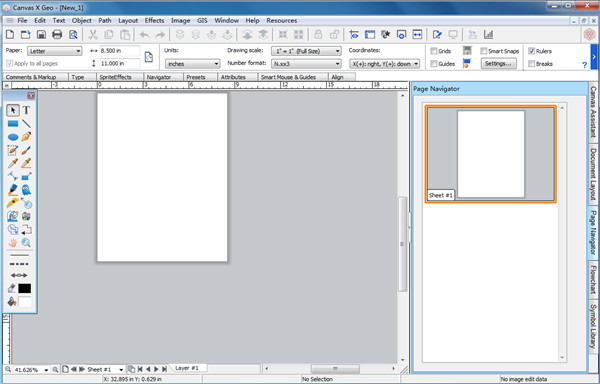
Task: Click the chart icon in toolbar
Action: (x=488, y=35)
